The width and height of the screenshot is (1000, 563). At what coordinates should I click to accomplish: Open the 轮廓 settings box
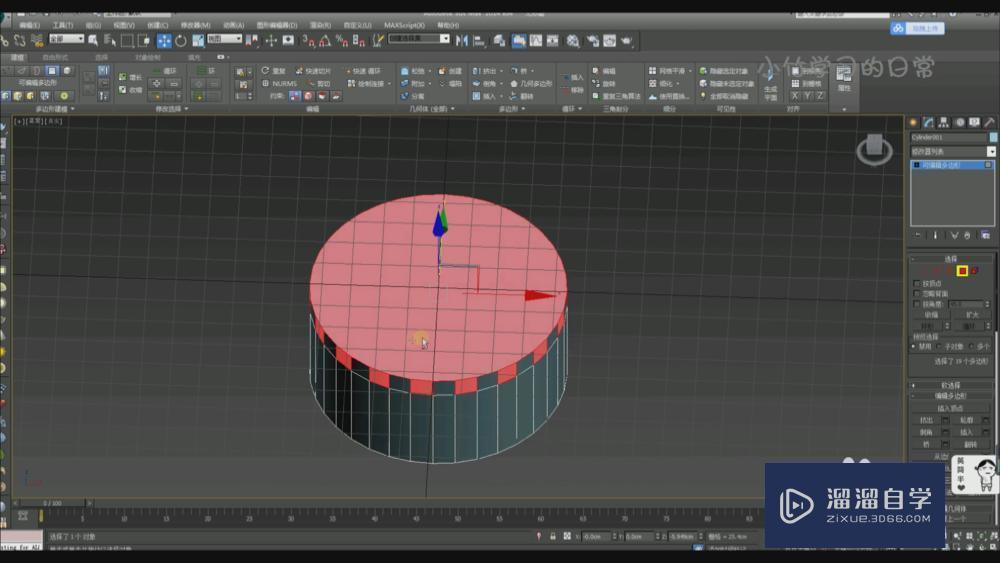[x=985, y=420]
